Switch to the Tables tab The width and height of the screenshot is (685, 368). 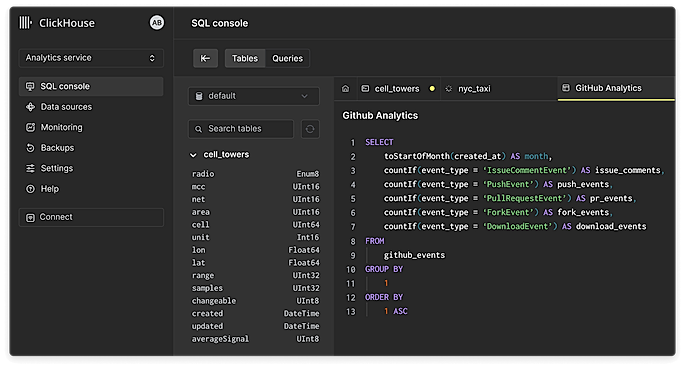(x=245, y=58)
